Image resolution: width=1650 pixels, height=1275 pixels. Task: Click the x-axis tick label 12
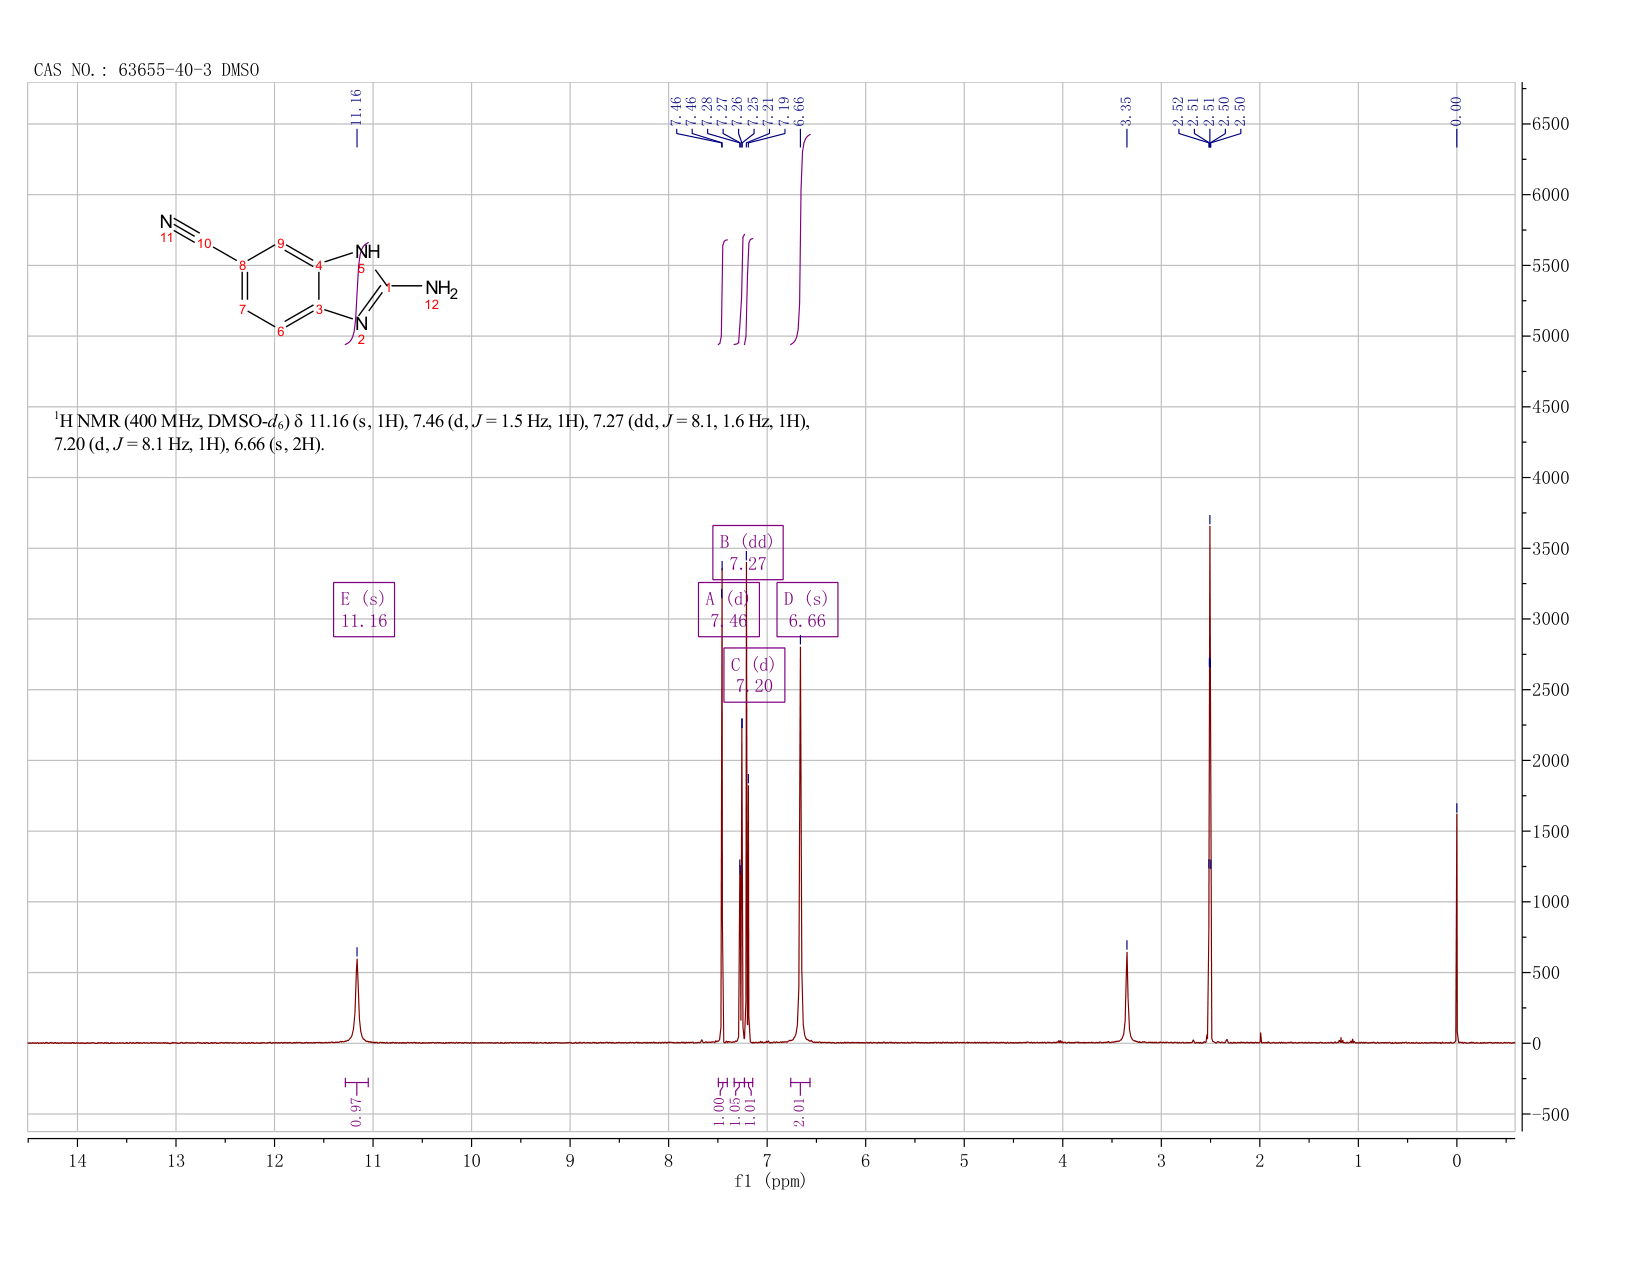click(274, 1161)
